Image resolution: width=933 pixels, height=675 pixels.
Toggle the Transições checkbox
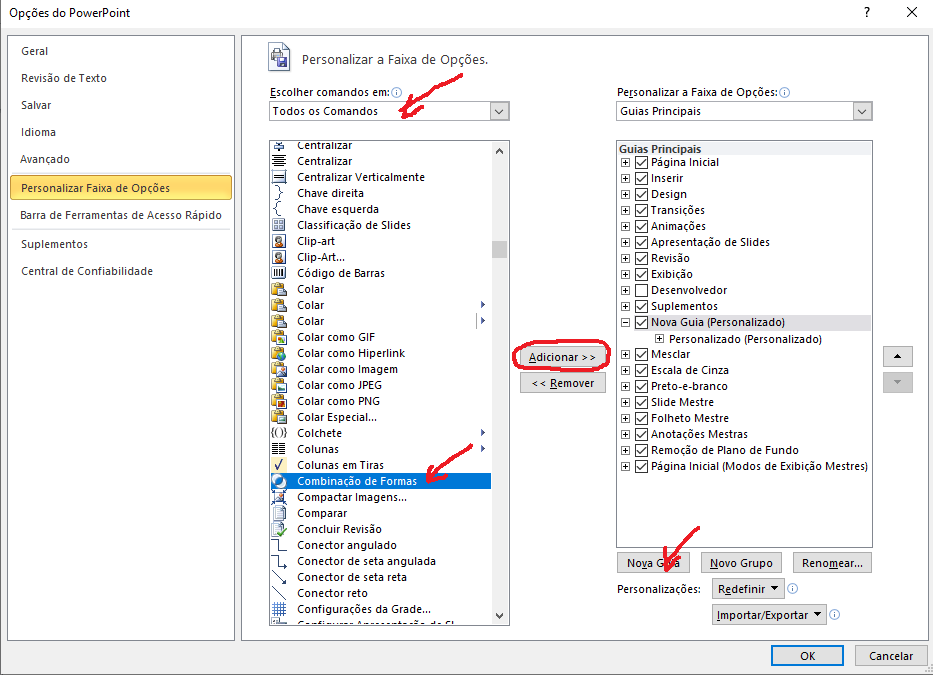tap(641, 210)
